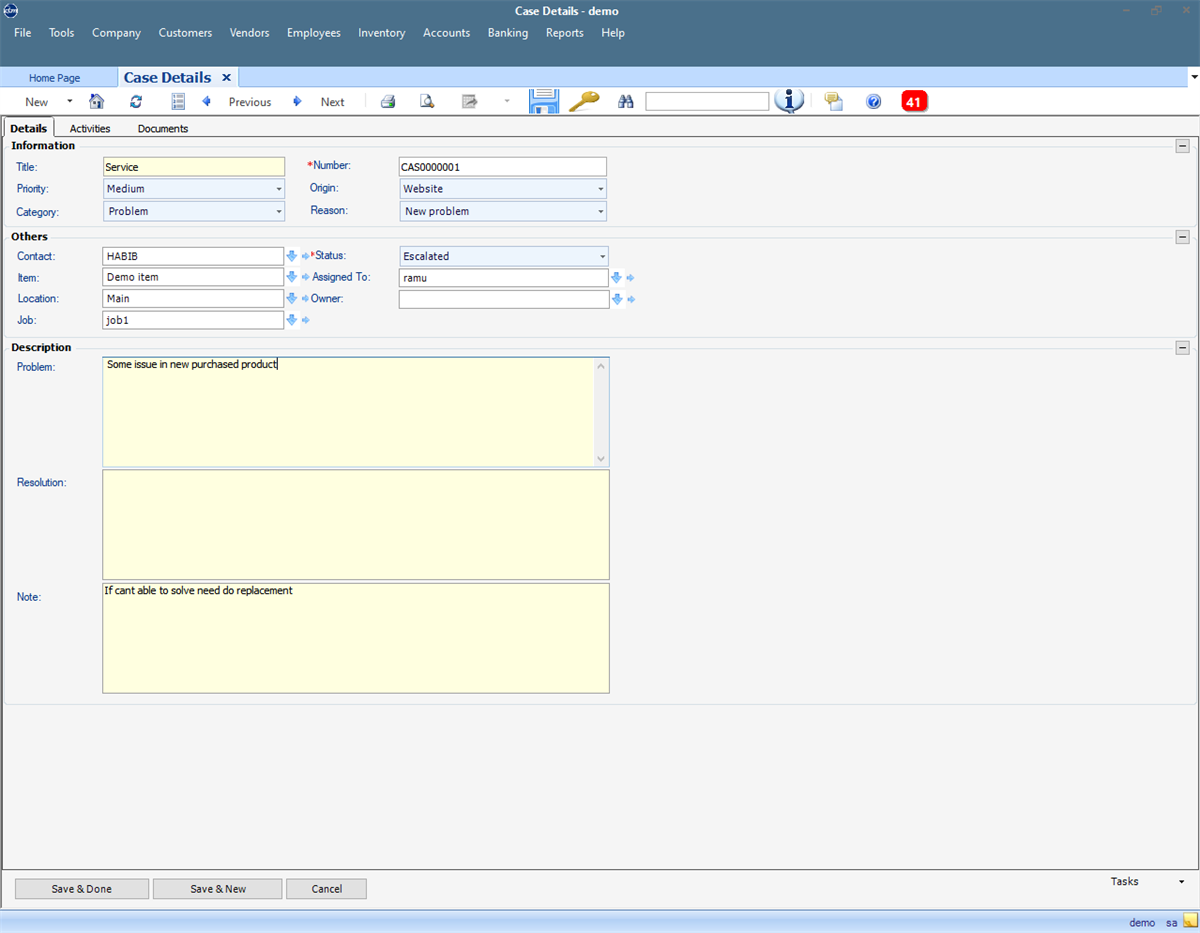Click the Number field CAS0000001
Screen dimensions: 1200x933
[503, 167]
